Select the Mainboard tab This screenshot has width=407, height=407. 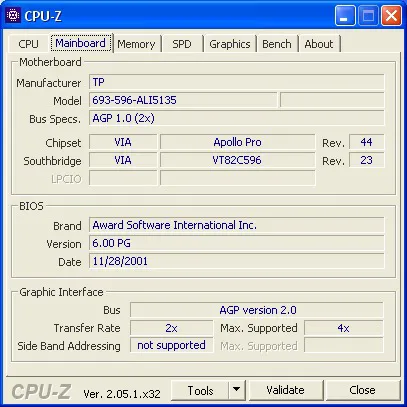(x=81, y=43)
